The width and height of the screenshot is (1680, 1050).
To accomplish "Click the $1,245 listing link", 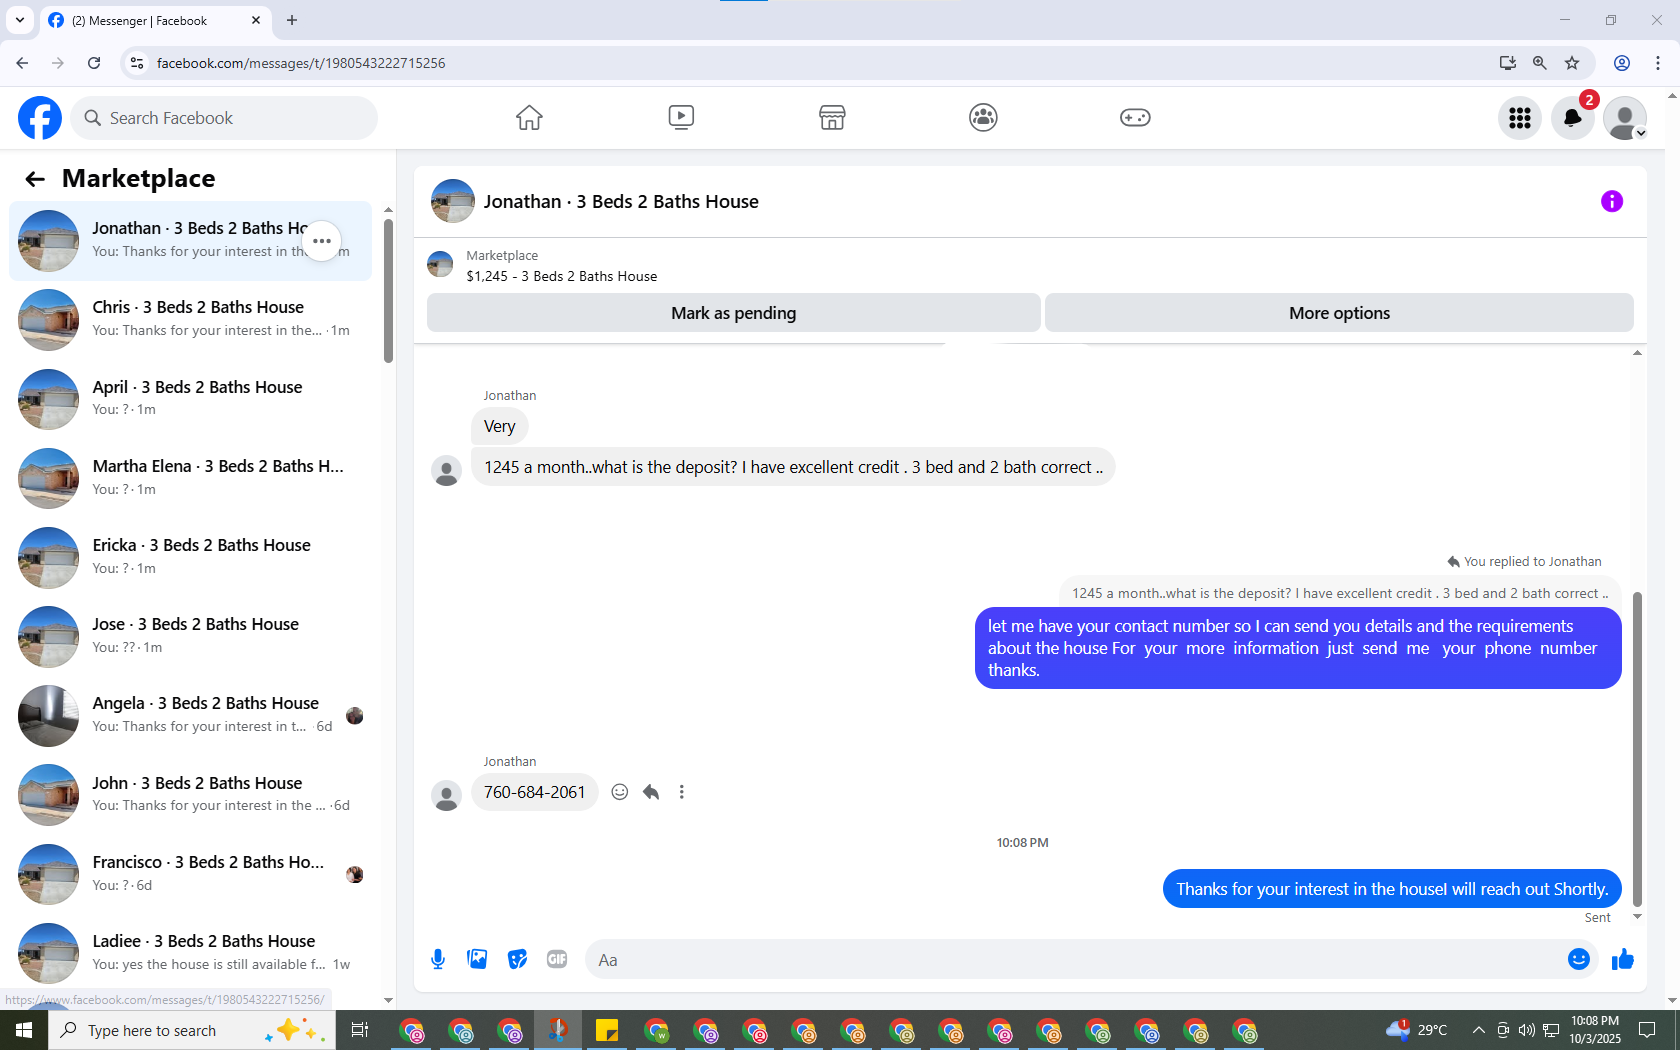I will 562,277.
